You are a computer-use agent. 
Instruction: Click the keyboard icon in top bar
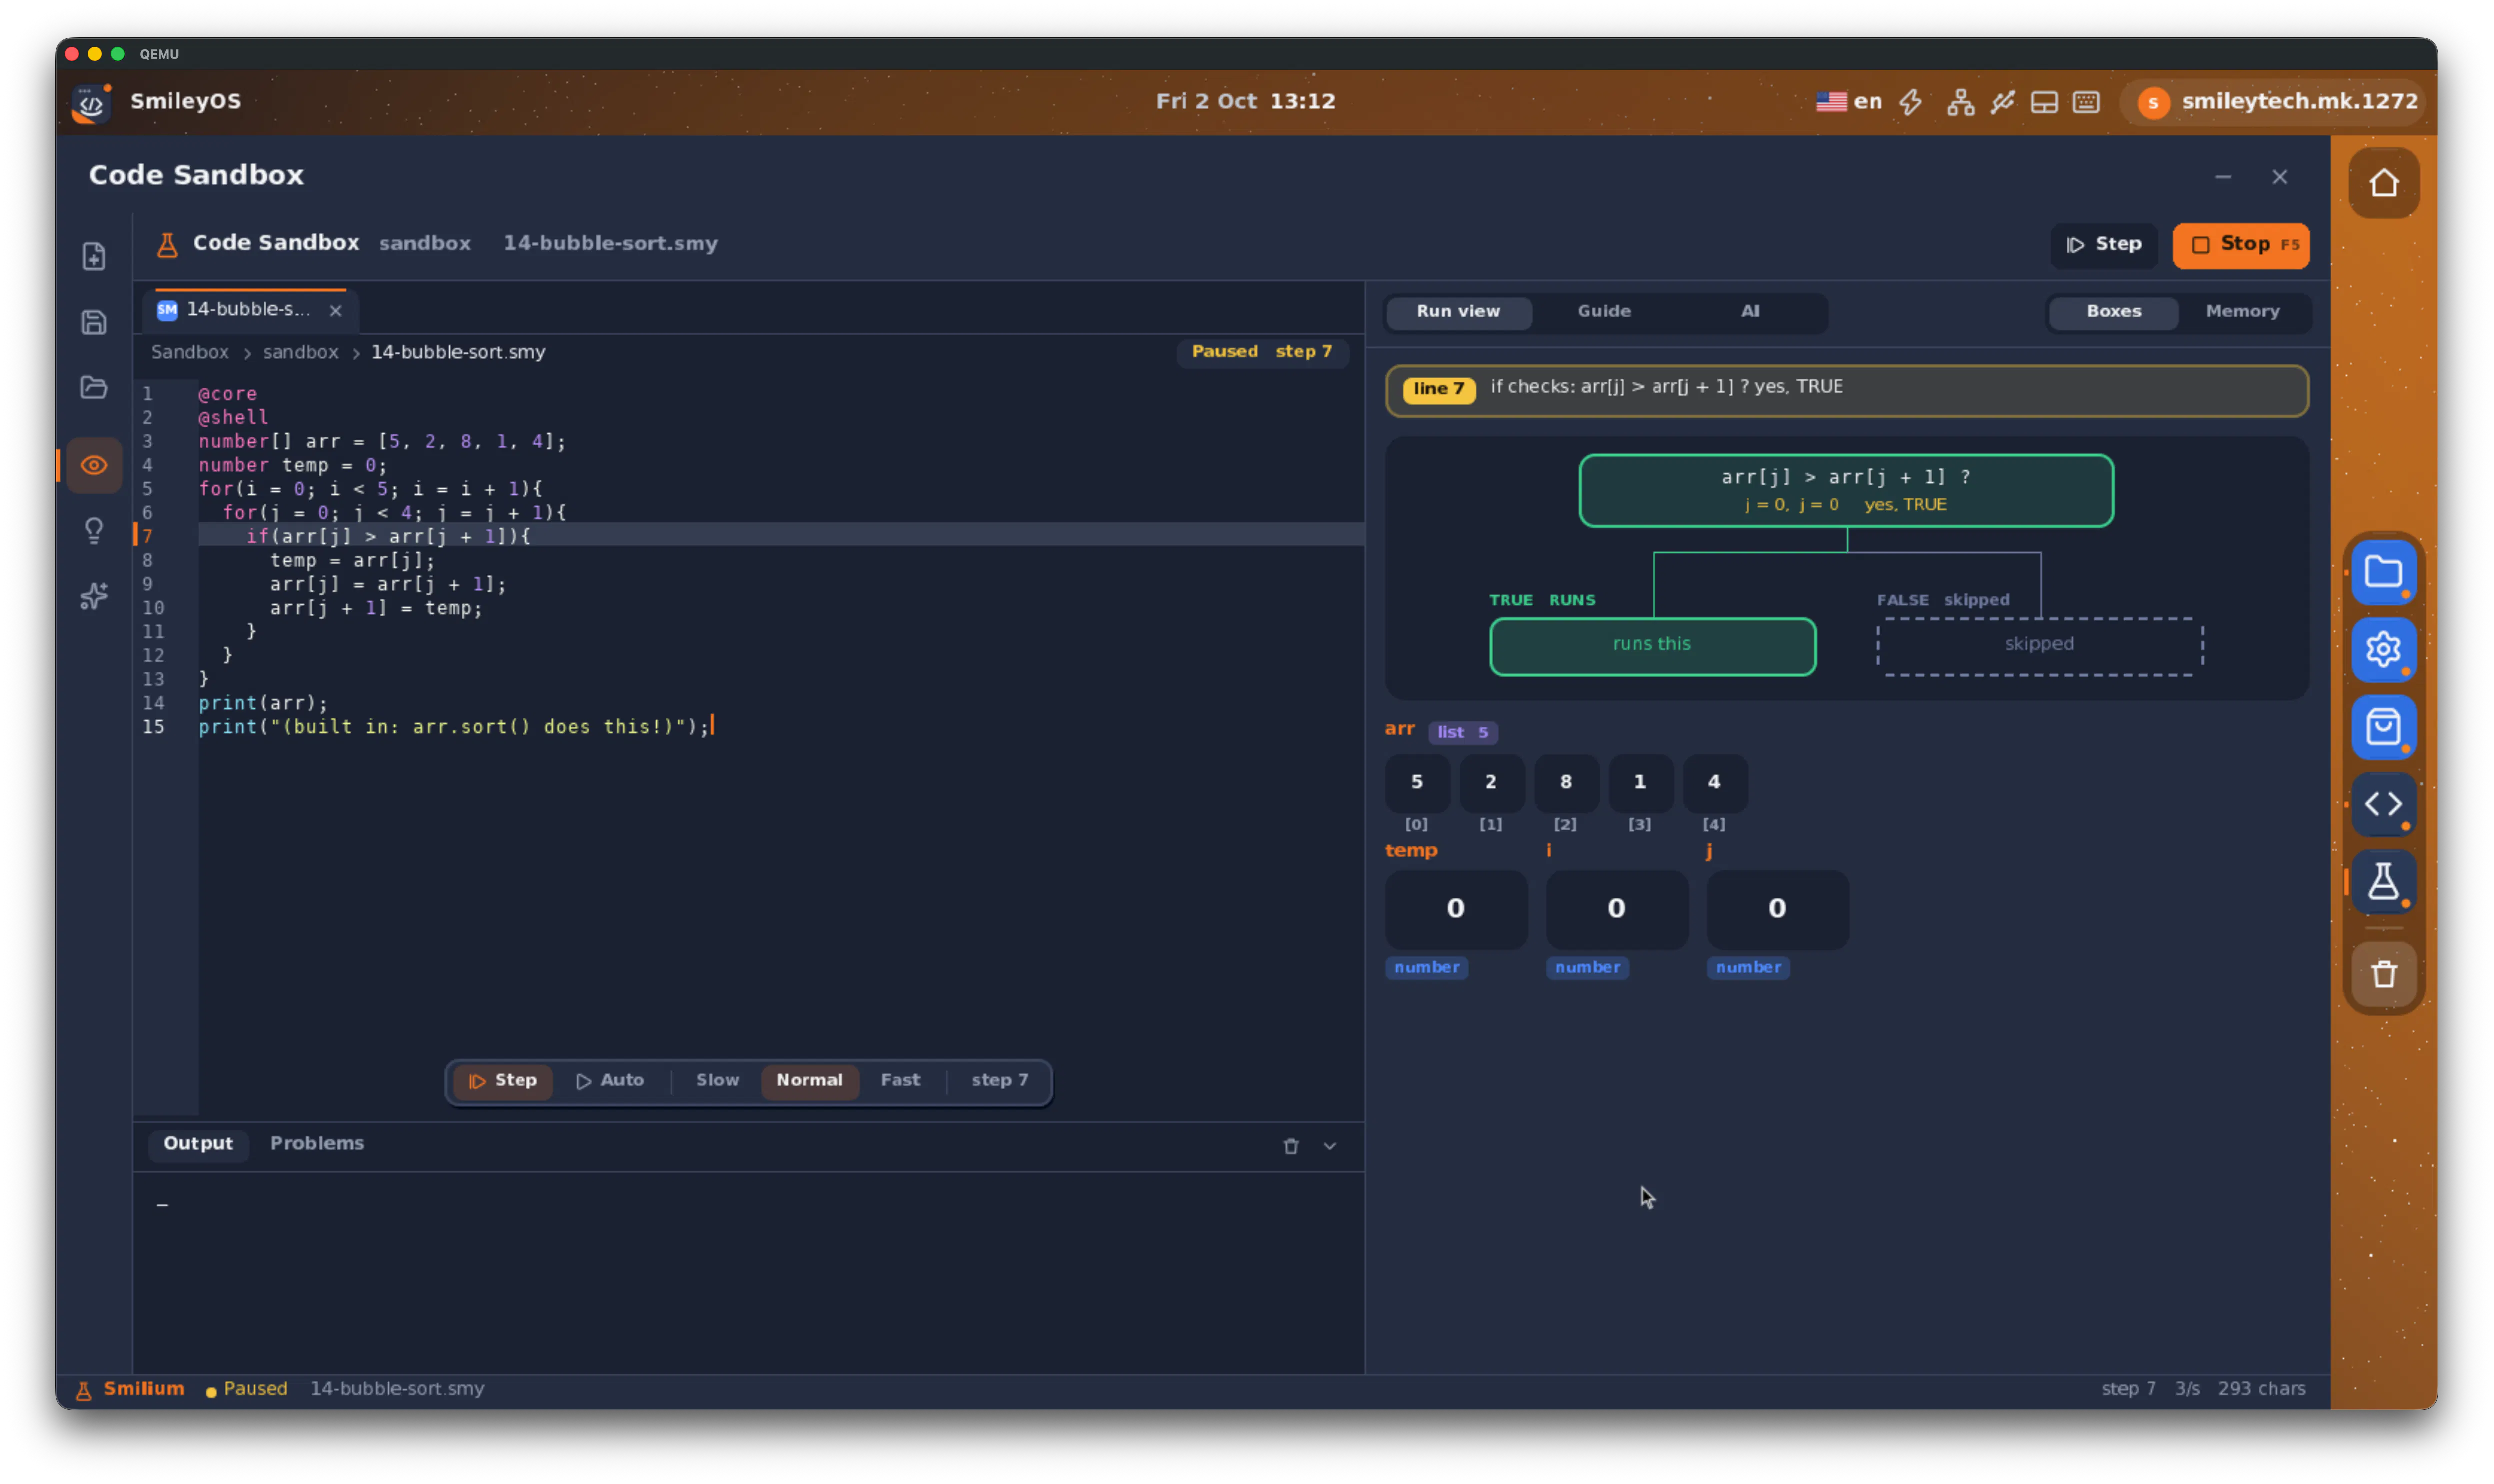(x=2086, y=102)
